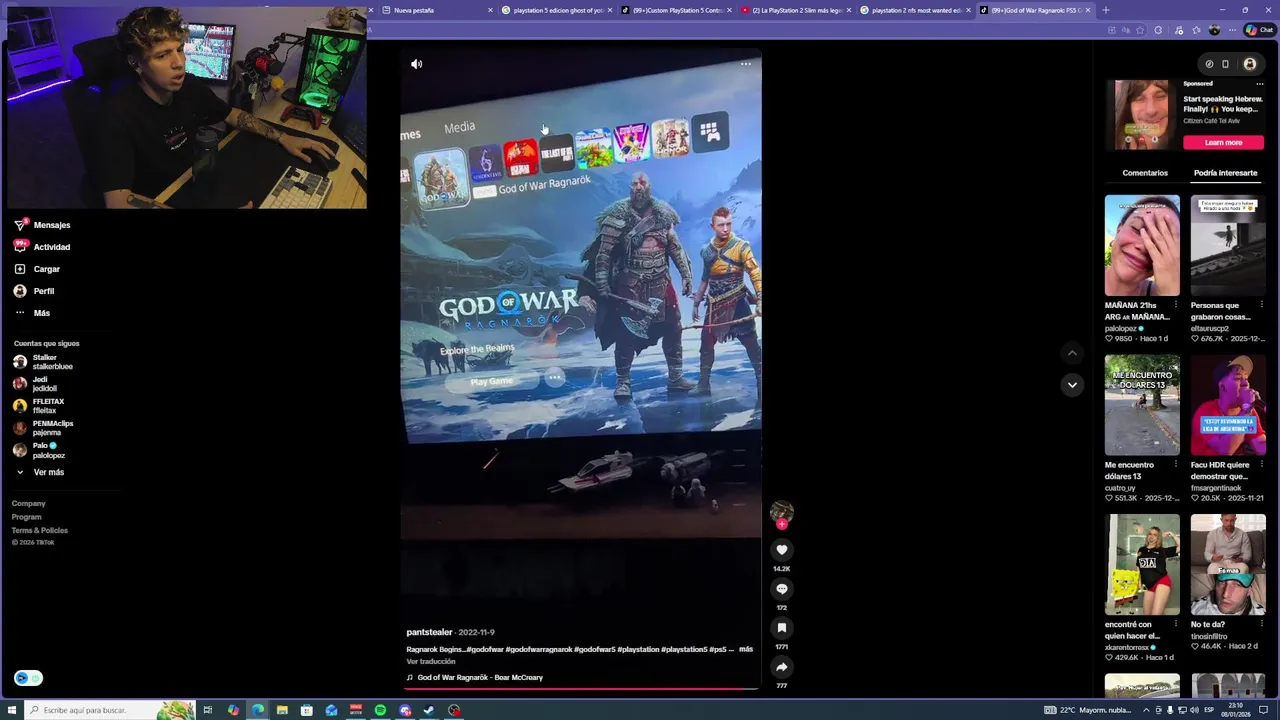Mute the TikTok video sound
Viewport: 1280px width, 720px height.
(417, 64)
